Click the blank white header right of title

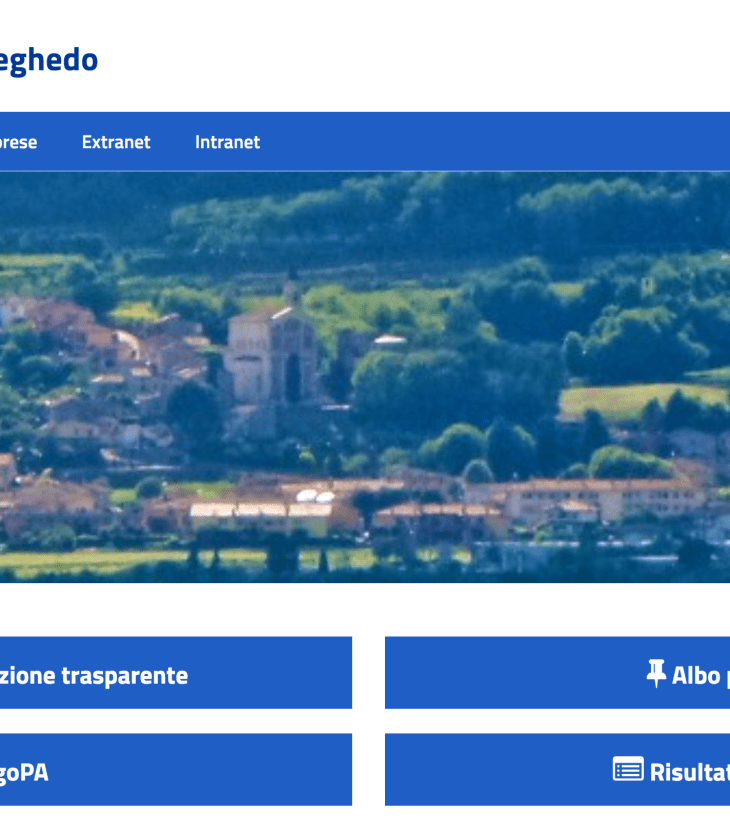[x=400, y=60]
